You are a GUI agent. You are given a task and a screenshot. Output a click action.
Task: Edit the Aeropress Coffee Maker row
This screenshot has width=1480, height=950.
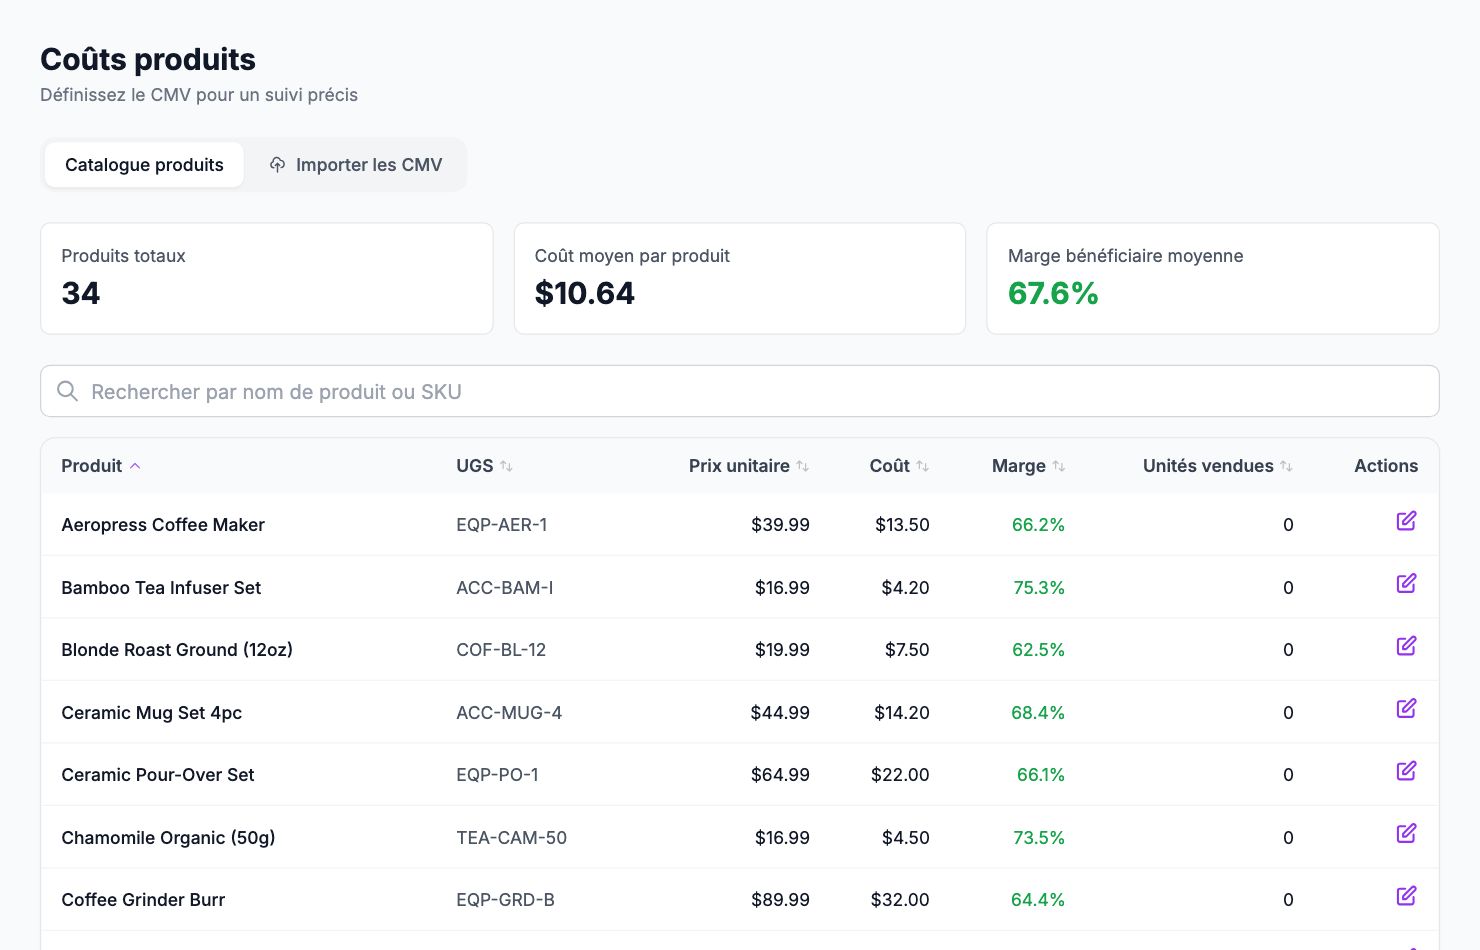[x=1406, y=521]
